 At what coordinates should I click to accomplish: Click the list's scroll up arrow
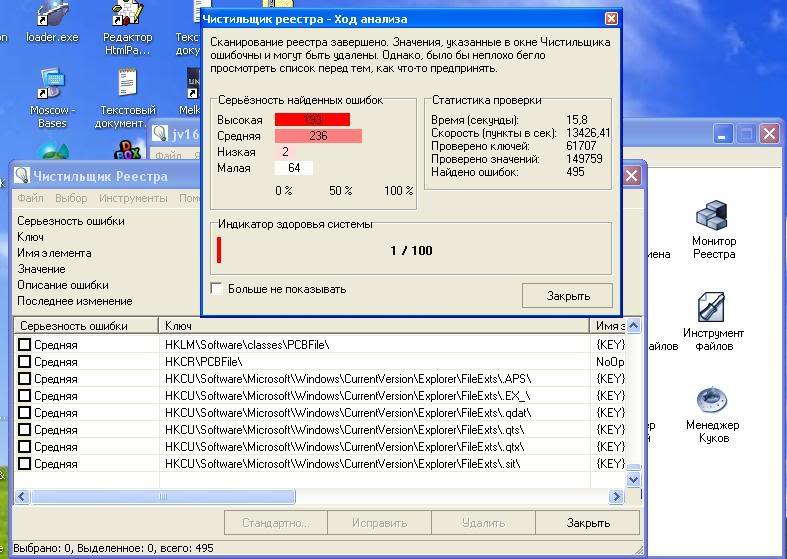633,325
